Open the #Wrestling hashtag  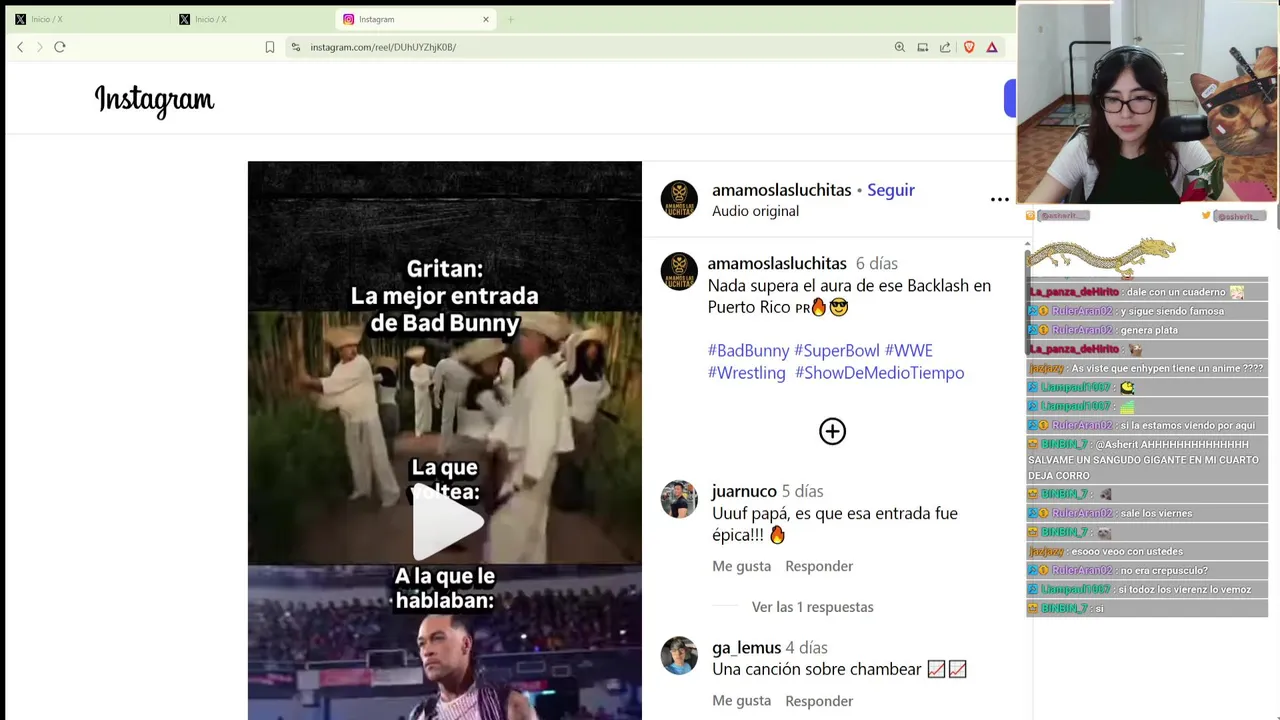point(747,372)
